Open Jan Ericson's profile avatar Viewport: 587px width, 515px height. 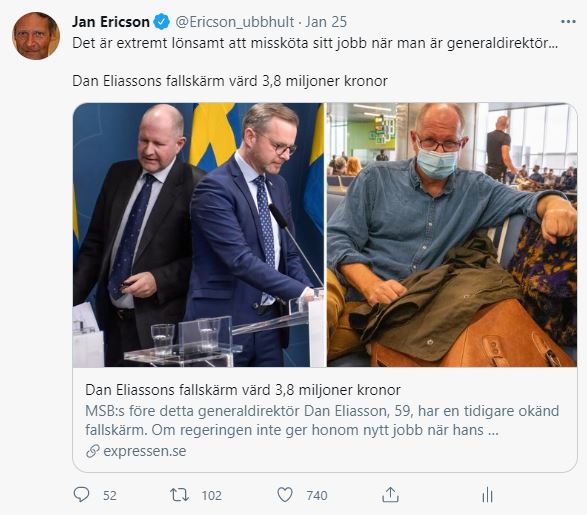coord(36,36)
